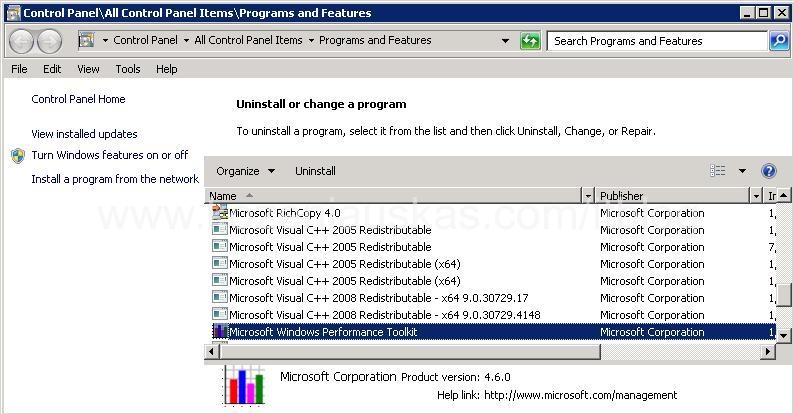The image size is (794, 414).
Task: Click the search magnifier icon
Action: (779, 40)
